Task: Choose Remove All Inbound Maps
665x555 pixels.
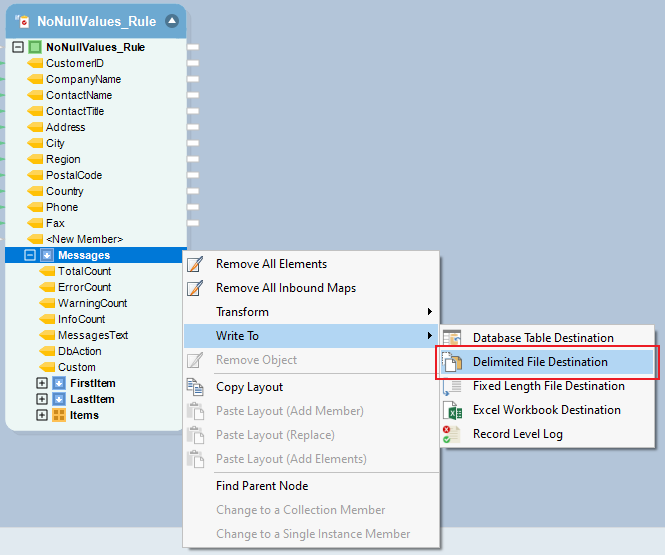Action: pyautogui.click(x=311, y=288)
